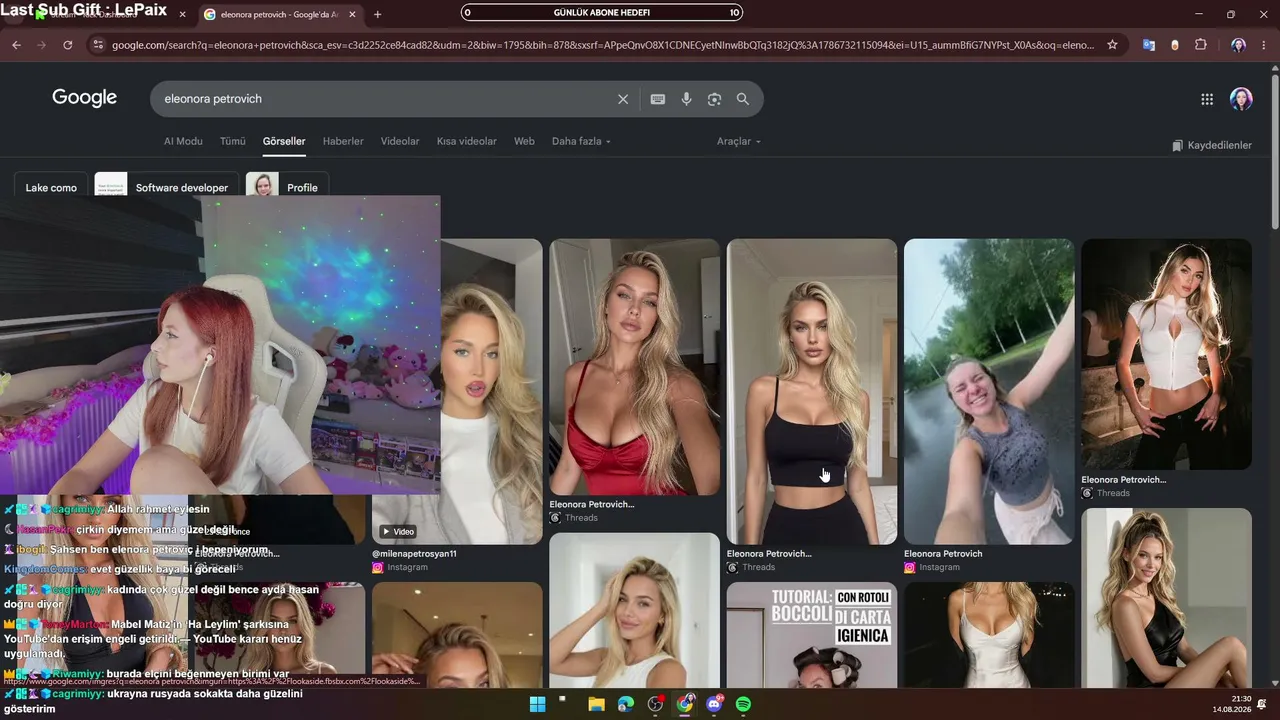
Task: Launch Microsoft Edge from the taskbar
Action: pos(626,704)
